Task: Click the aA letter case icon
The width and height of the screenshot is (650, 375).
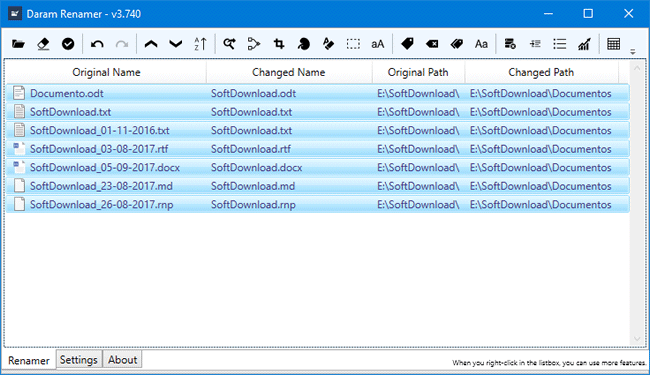Action: point(378,44)
